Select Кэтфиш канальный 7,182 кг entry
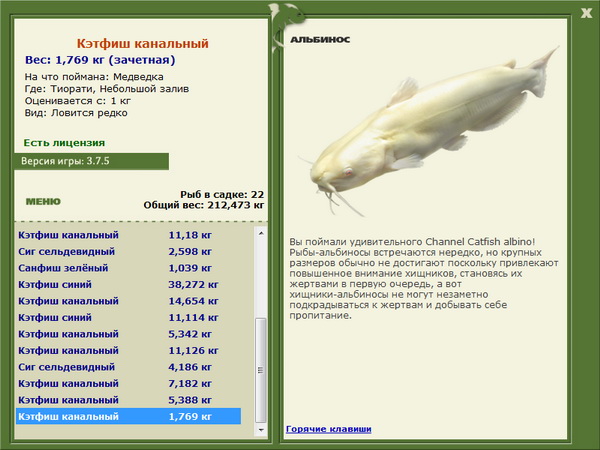 pyautogui.click(x=129, y=383)
